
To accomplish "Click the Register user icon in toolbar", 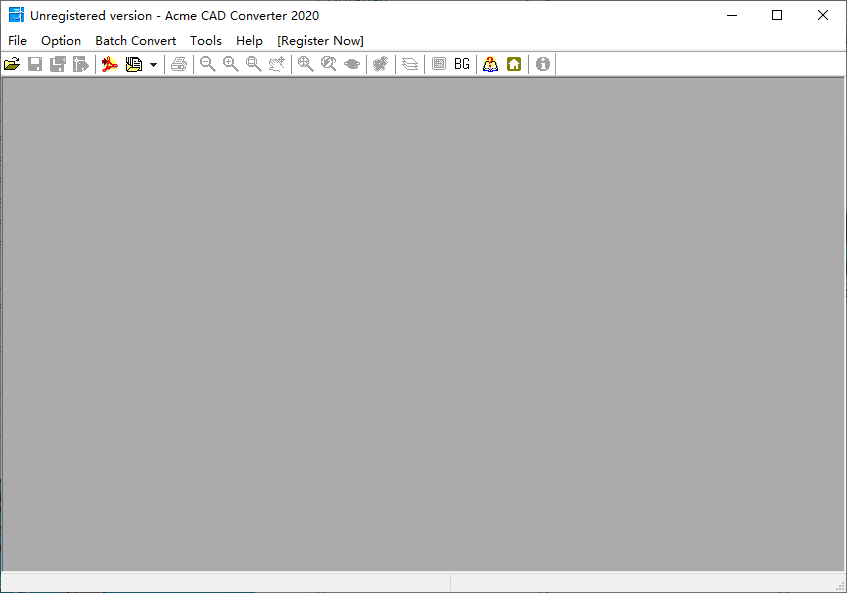I will point(490,64).
